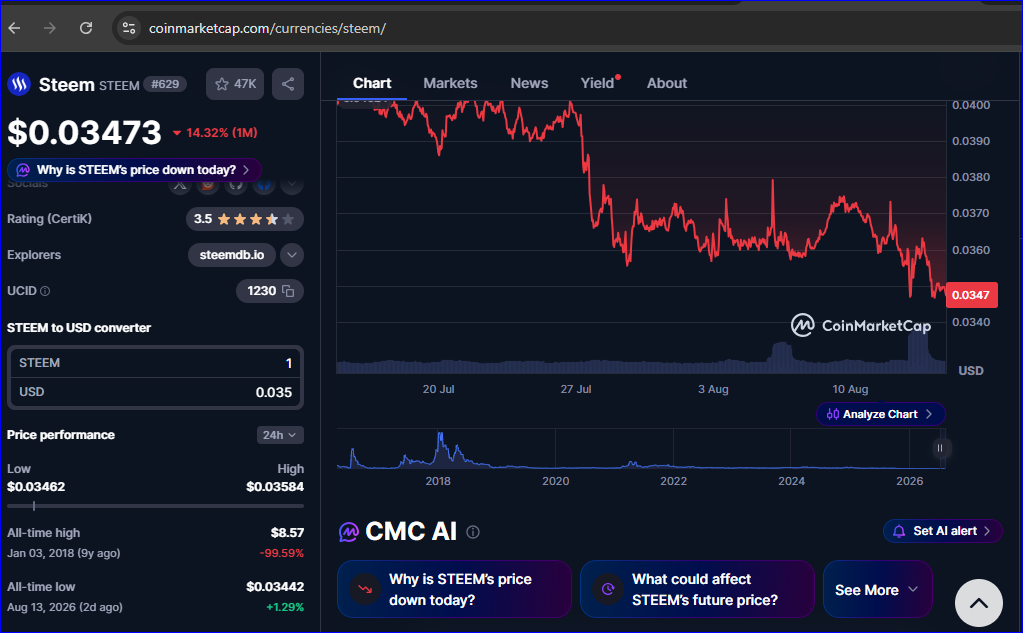This screenshot has height=633, width=1023.
Task: Copy the UCID 1230 with copy icon
Action: (x=288, y=291)
